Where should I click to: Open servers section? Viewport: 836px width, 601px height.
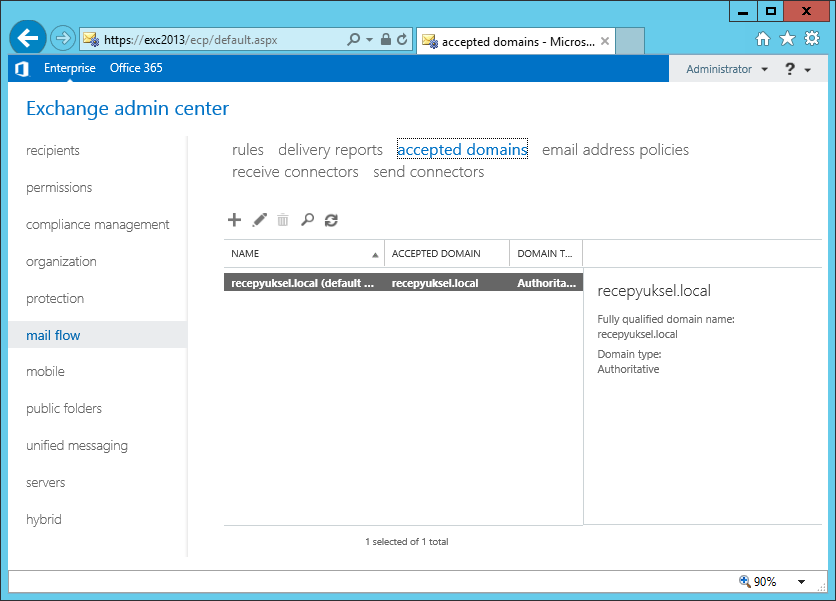[45, 483]
